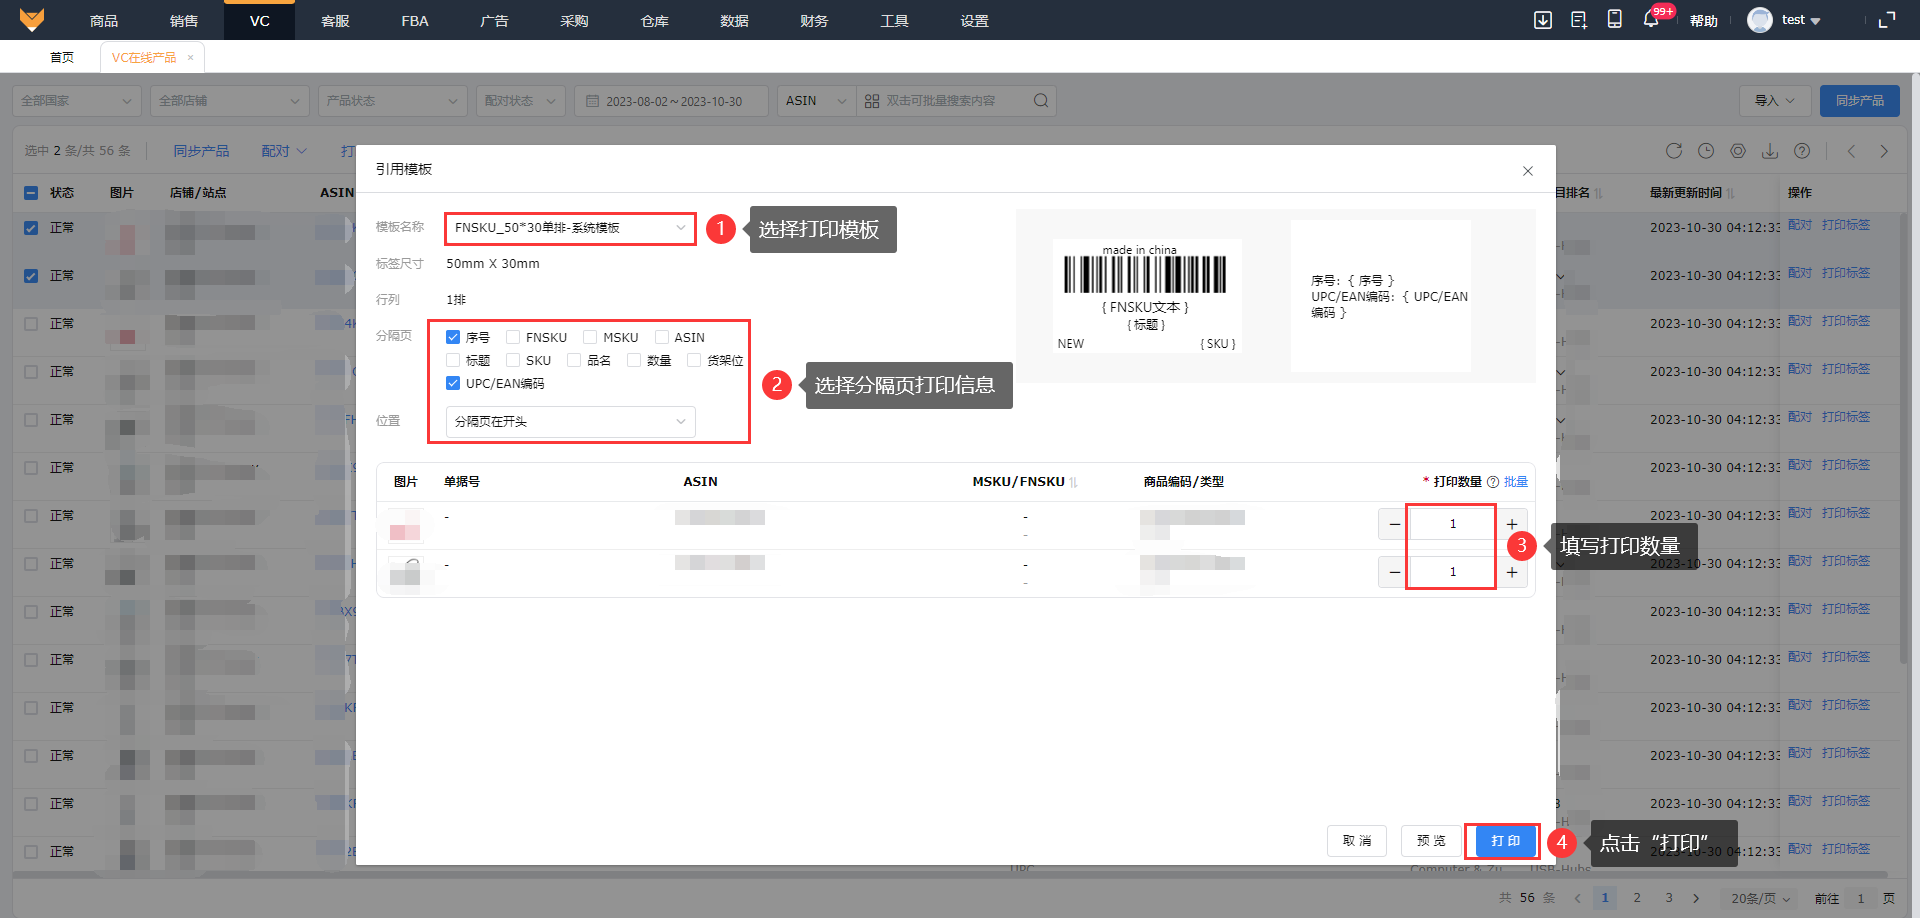Click the help question mark icon above the table

[x=1802, y=151]
